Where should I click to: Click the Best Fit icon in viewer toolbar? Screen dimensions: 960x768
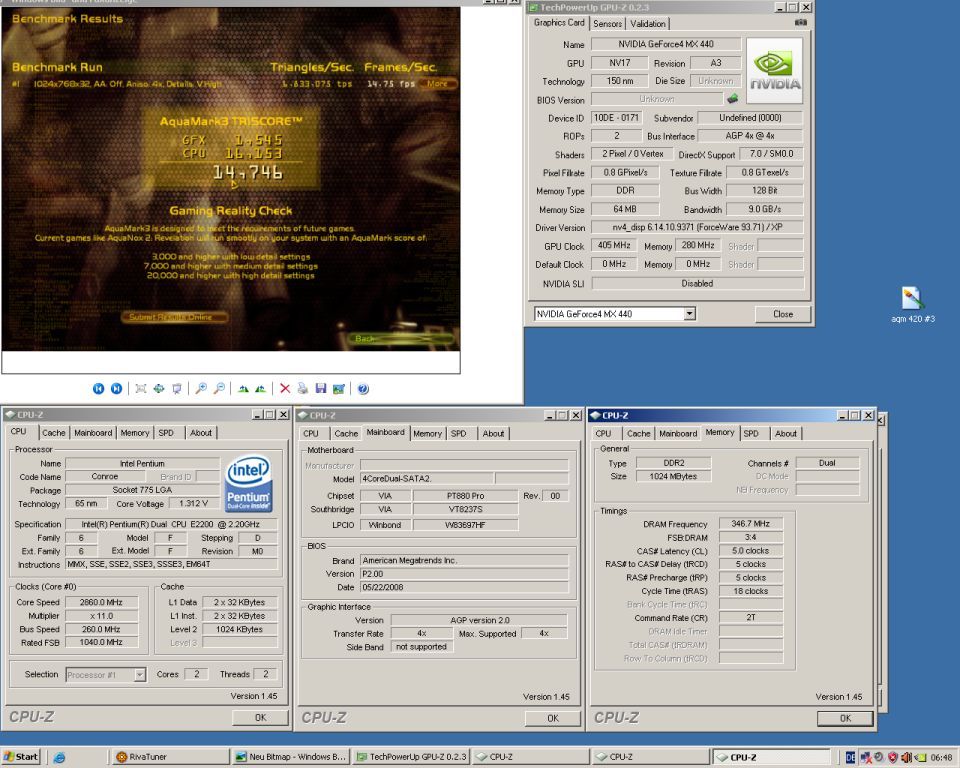[x=141, y=388]
